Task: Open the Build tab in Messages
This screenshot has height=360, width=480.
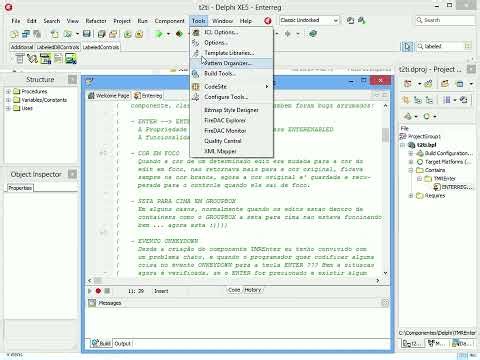Action: (101, 343)
